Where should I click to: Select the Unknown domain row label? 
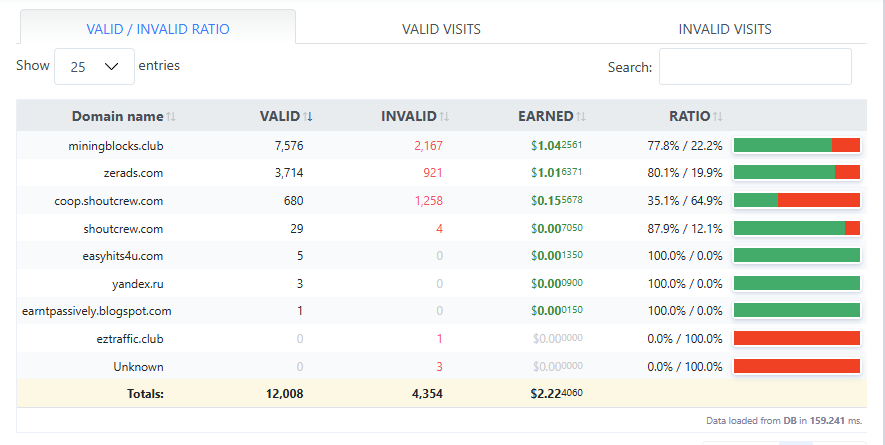pos(138,367)
